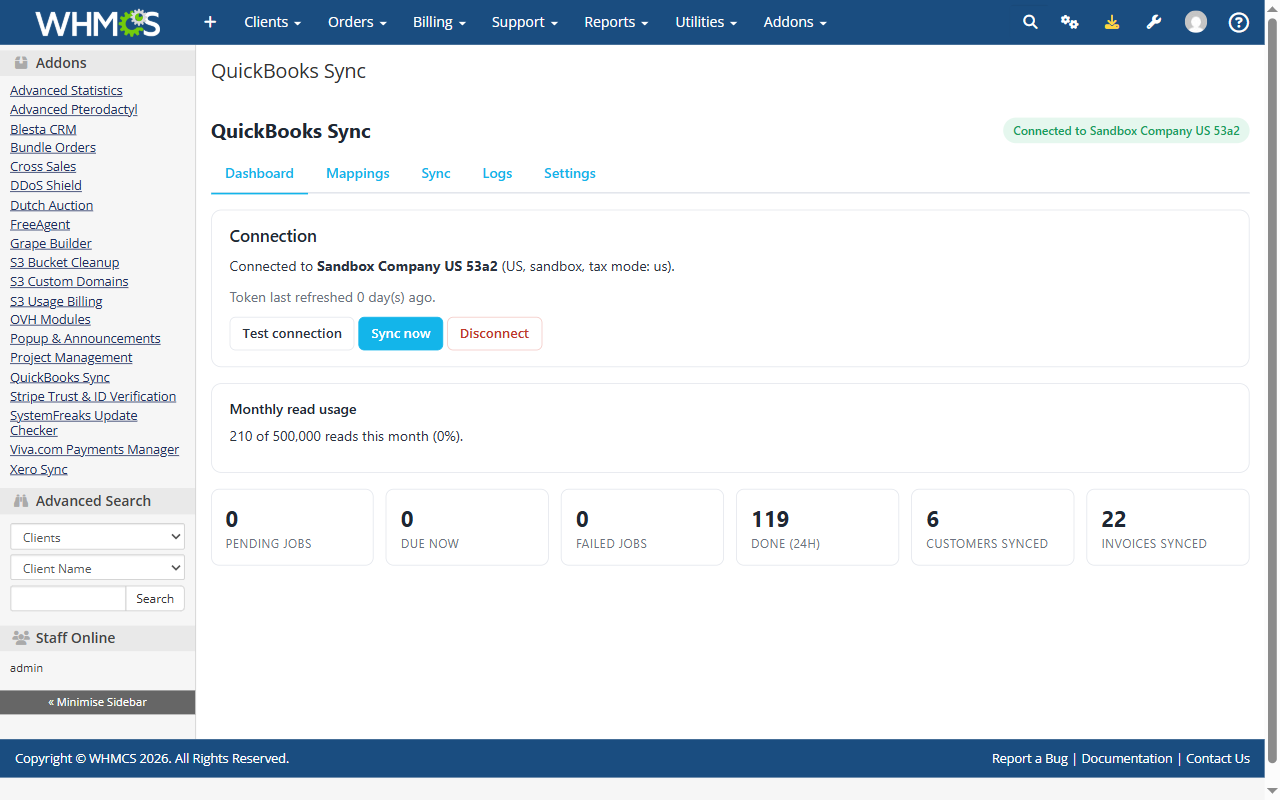This screenshot has height=800, width=1280.
Task: Click Minimise Sidebar
Action: coord(97,702)
